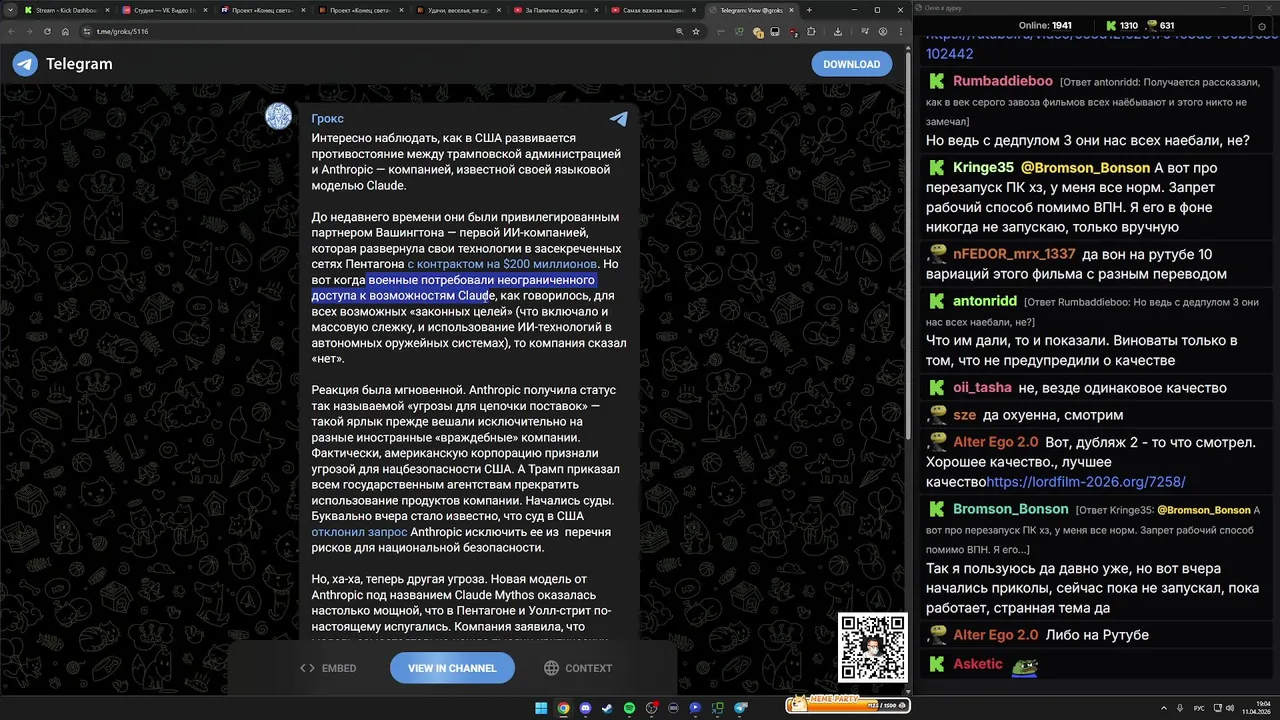
Task: Reload the page with refresh icon
Action: click(x=47, y=31)
